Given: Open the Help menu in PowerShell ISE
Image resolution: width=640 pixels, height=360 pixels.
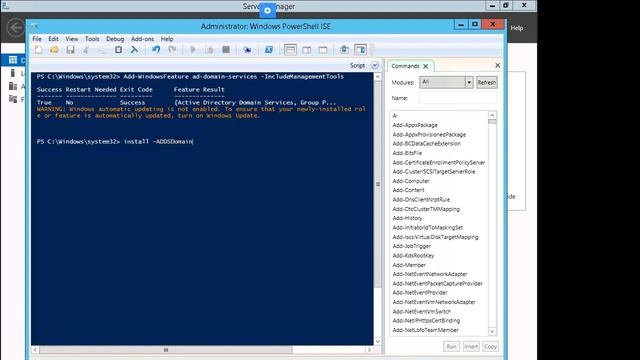Looking at the screenshot, I should pos(167,39).
